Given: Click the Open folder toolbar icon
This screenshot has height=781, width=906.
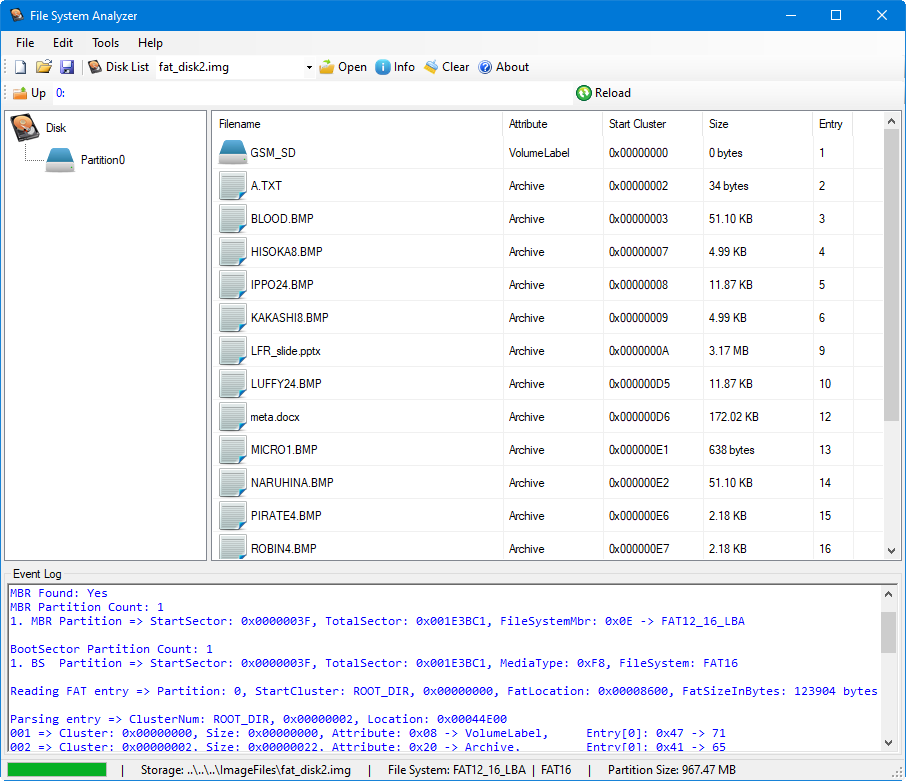Looking at the screenshot, I should (x=44, y=67).
